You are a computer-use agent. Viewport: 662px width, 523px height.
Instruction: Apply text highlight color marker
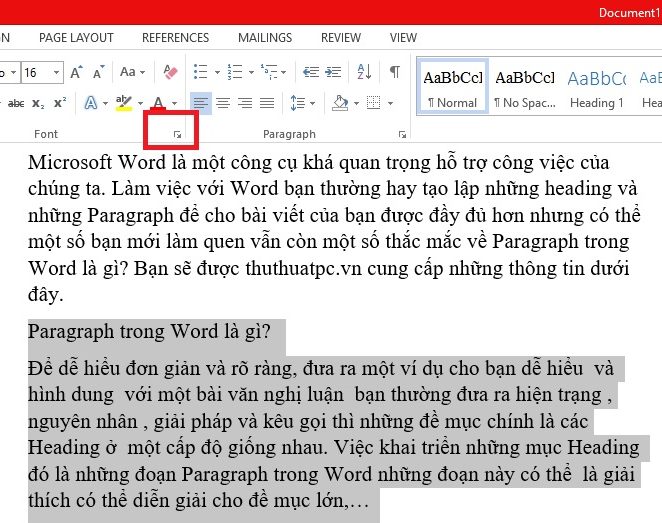tap(124, 103)
